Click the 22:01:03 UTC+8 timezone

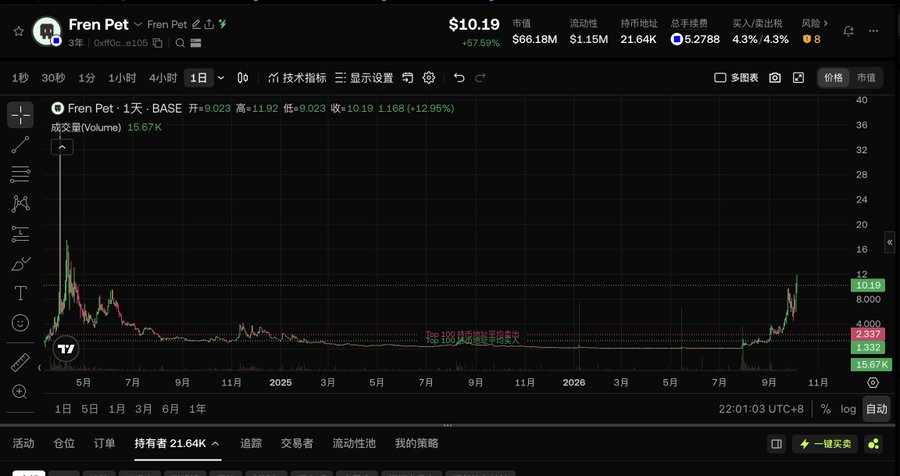pos(761,409)
